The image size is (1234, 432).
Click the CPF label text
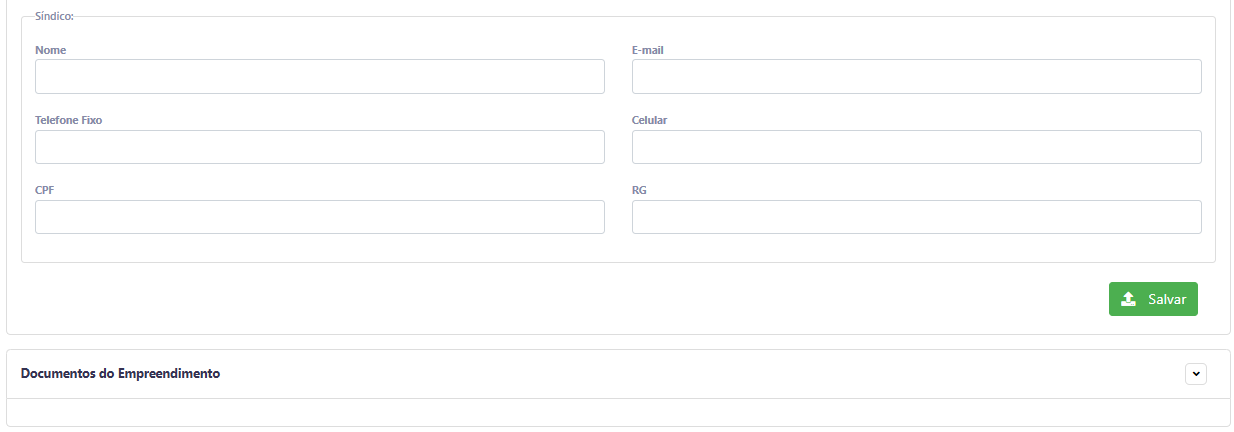pos(44,190)
